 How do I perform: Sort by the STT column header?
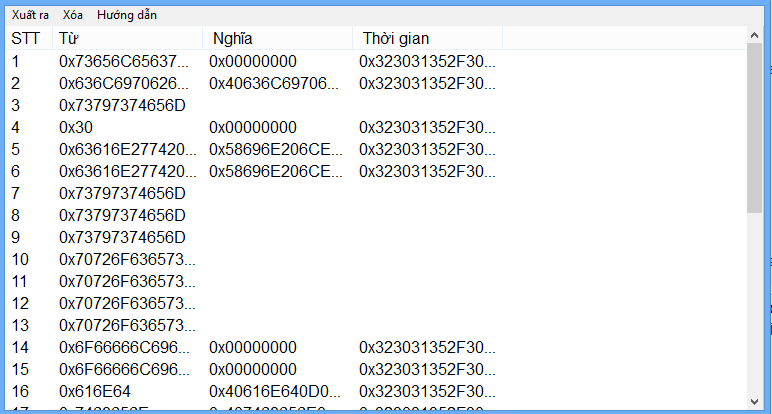29,38
